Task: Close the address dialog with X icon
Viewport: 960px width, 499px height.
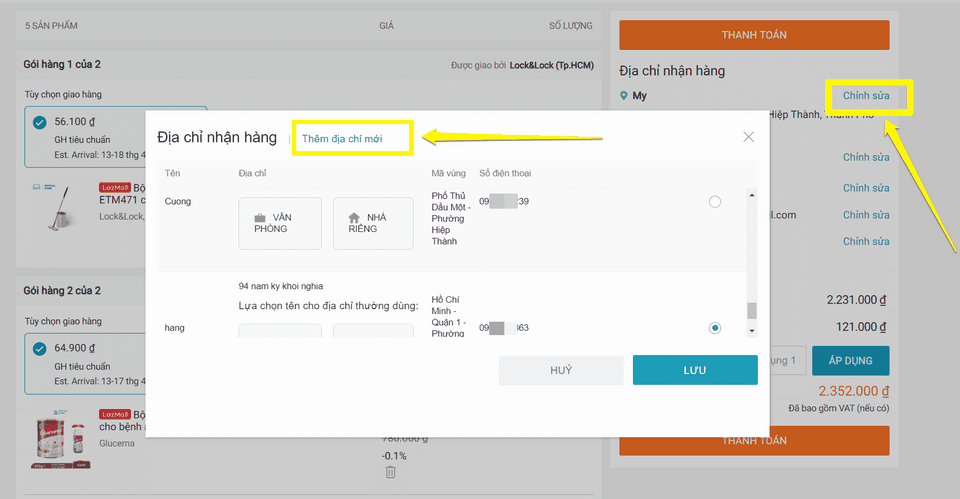Action: pyautogui.click(x=748, y=137)
